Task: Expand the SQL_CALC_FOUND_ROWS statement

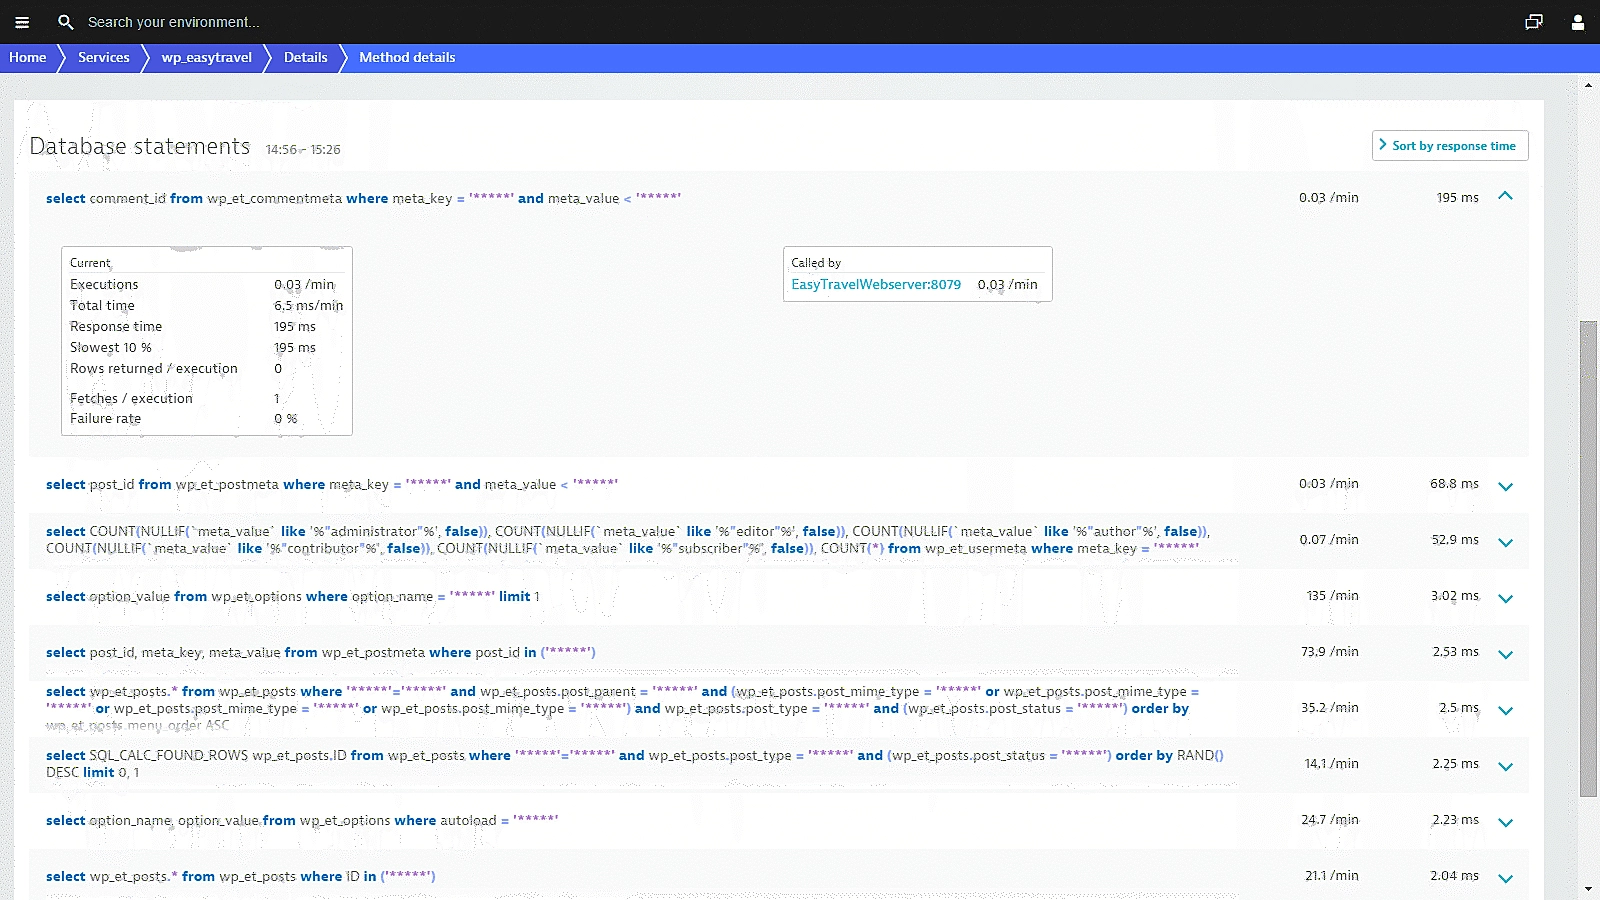Action: (1505, 767)
